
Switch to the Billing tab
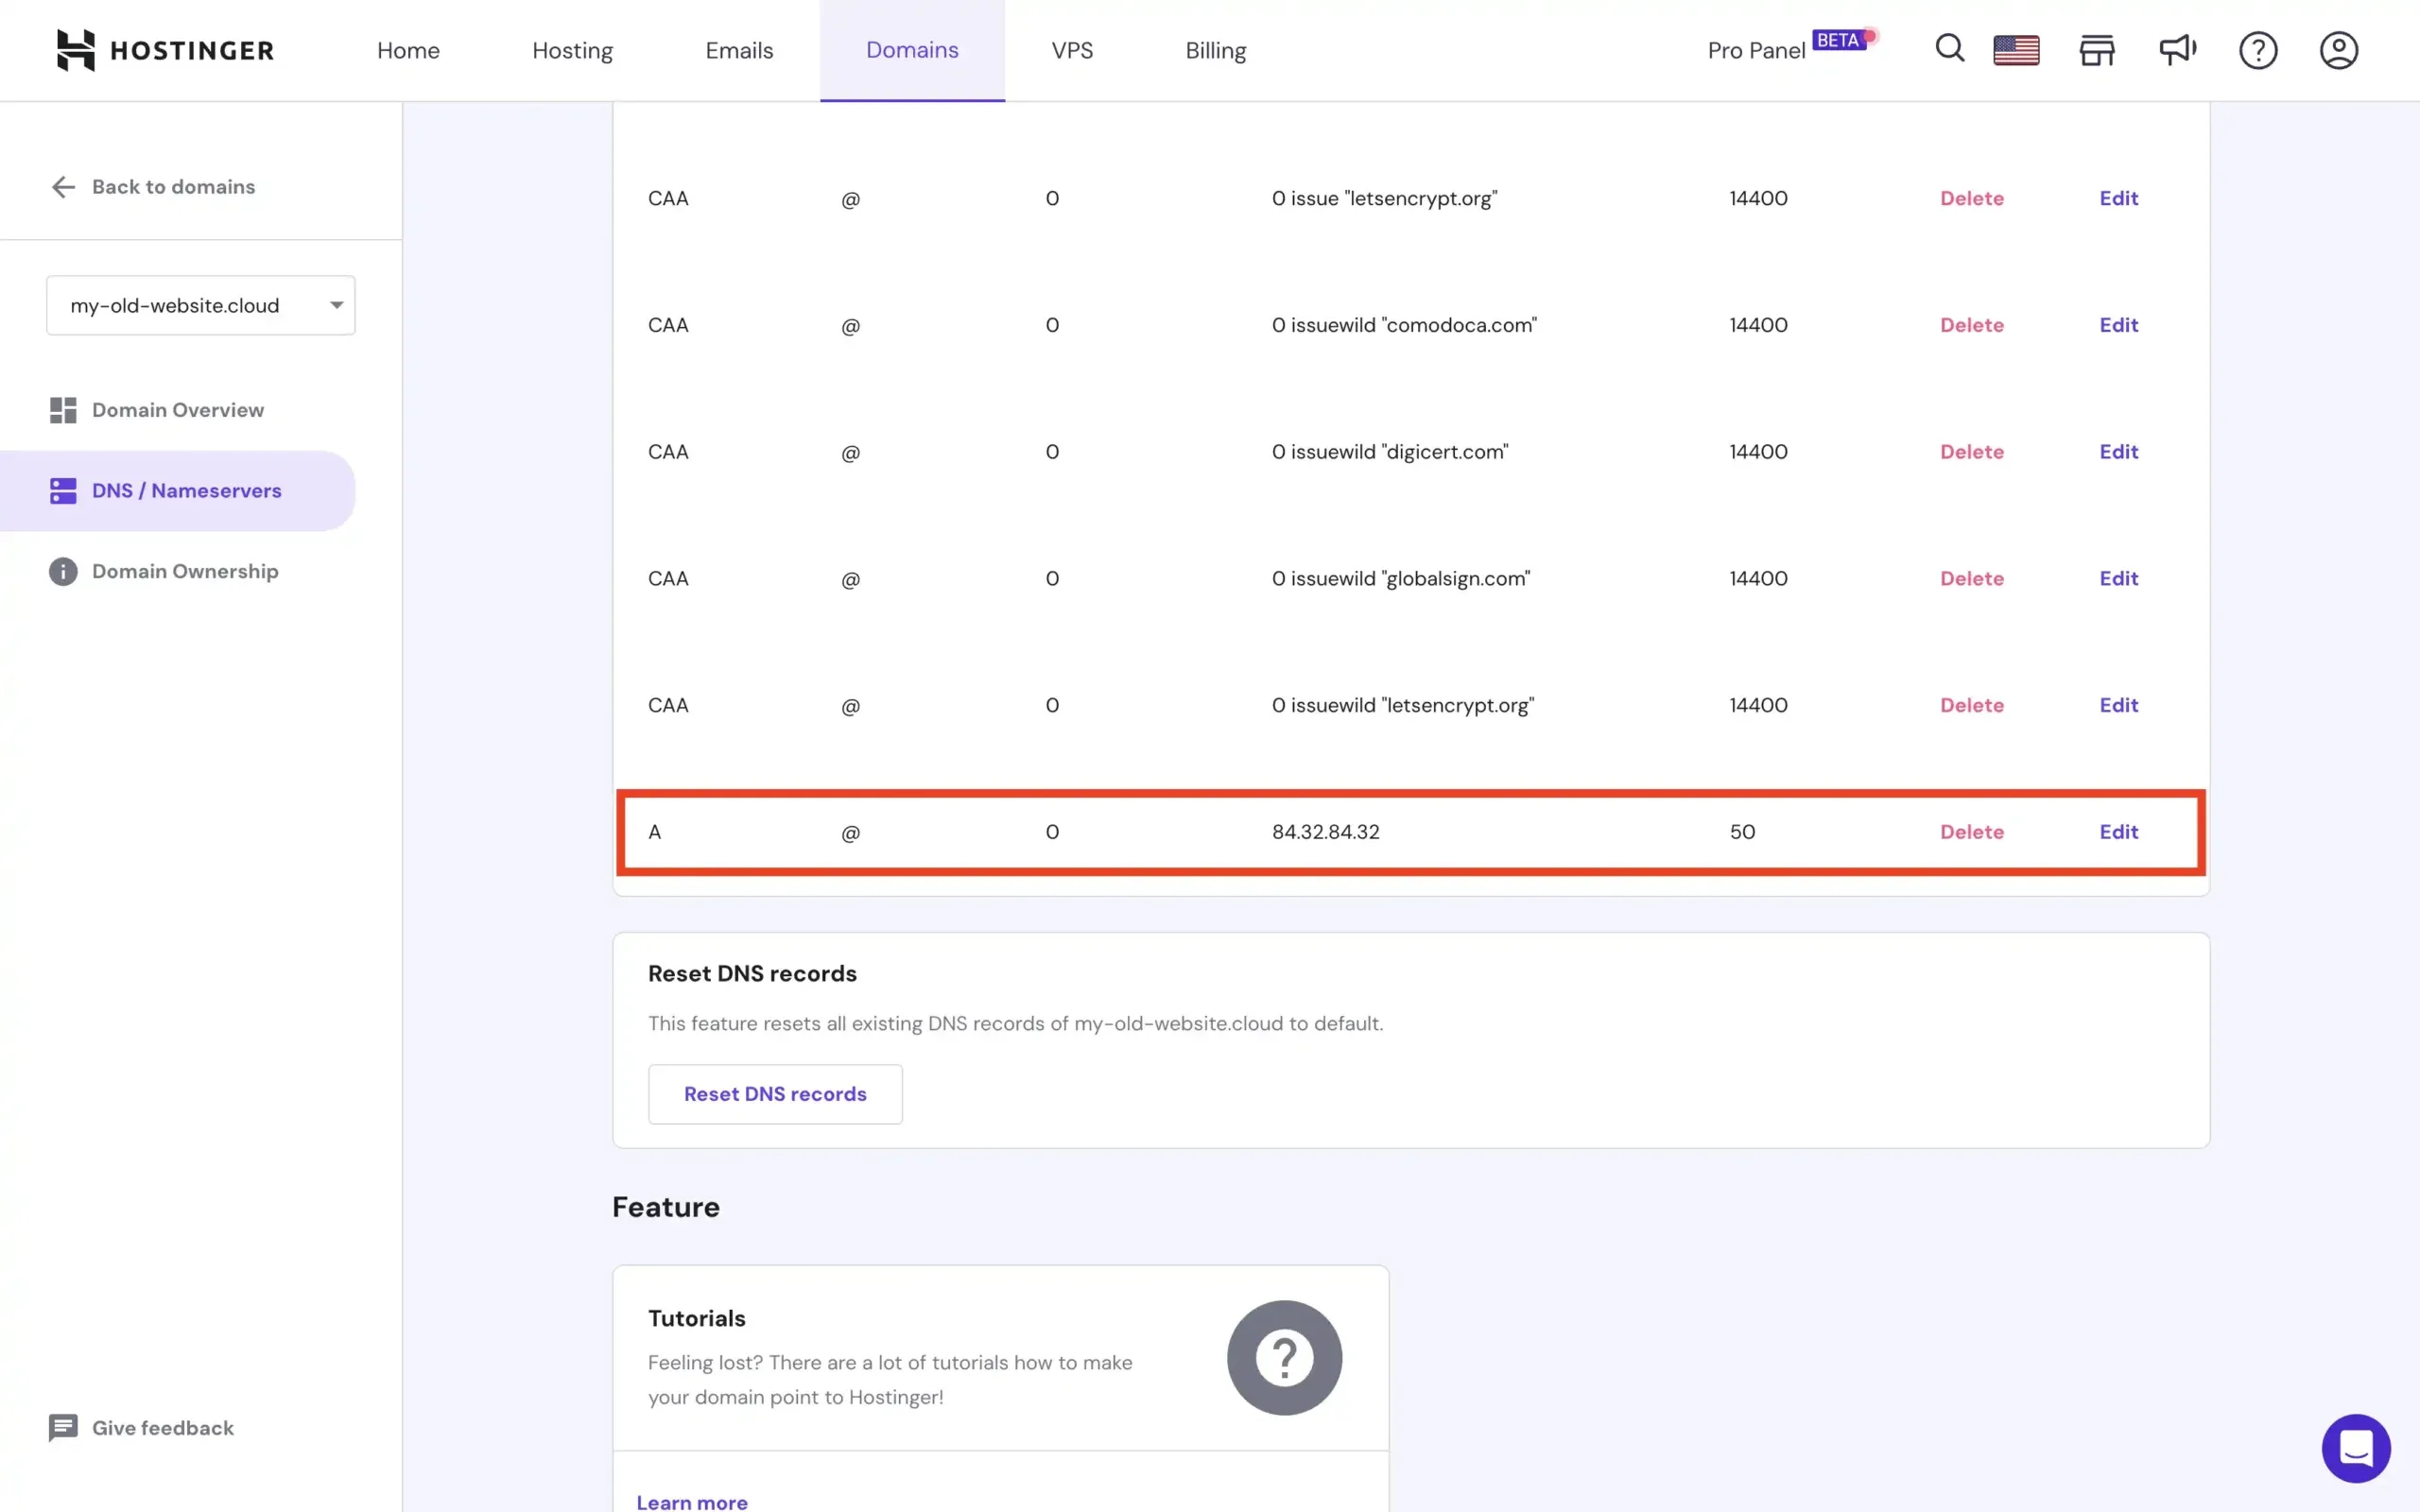(x=1215, y=50)
